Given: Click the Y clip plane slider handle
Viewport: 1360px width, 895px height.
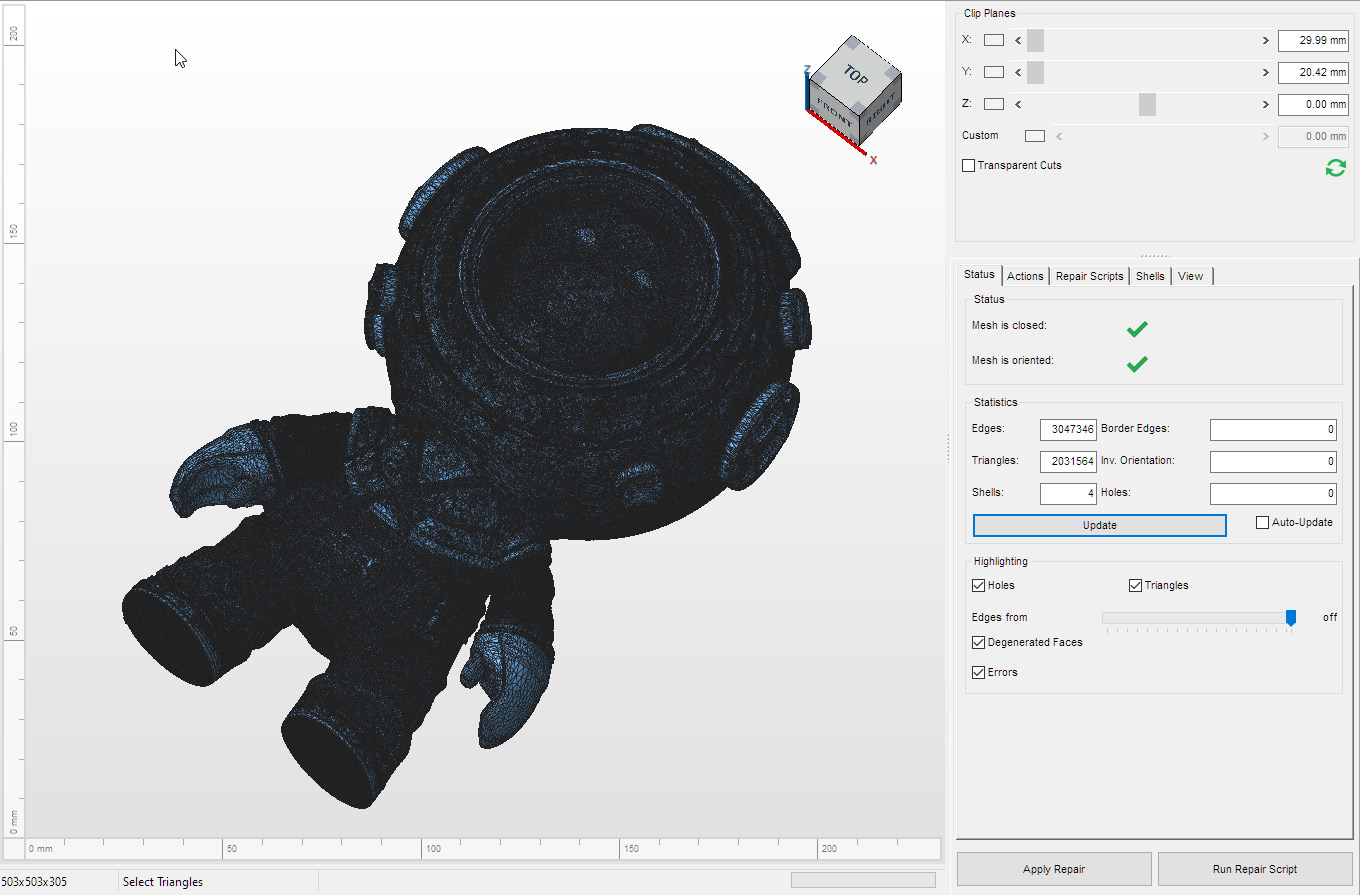Looking at the screenshot, I should [x=1035, y=72].
